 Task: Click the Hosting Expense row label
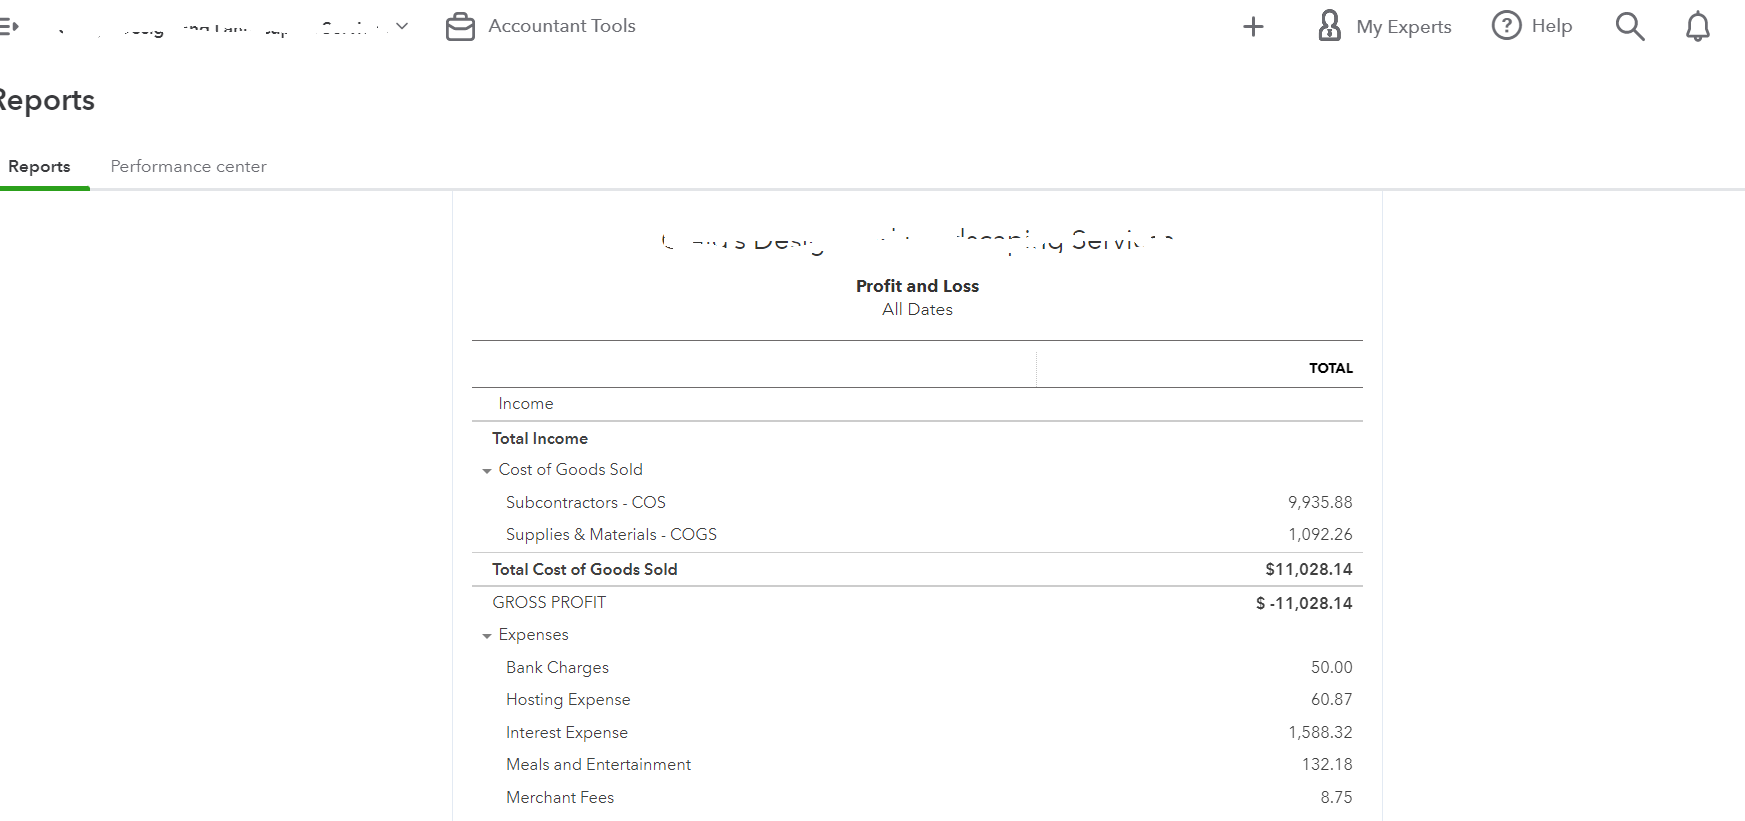point(568,699)
